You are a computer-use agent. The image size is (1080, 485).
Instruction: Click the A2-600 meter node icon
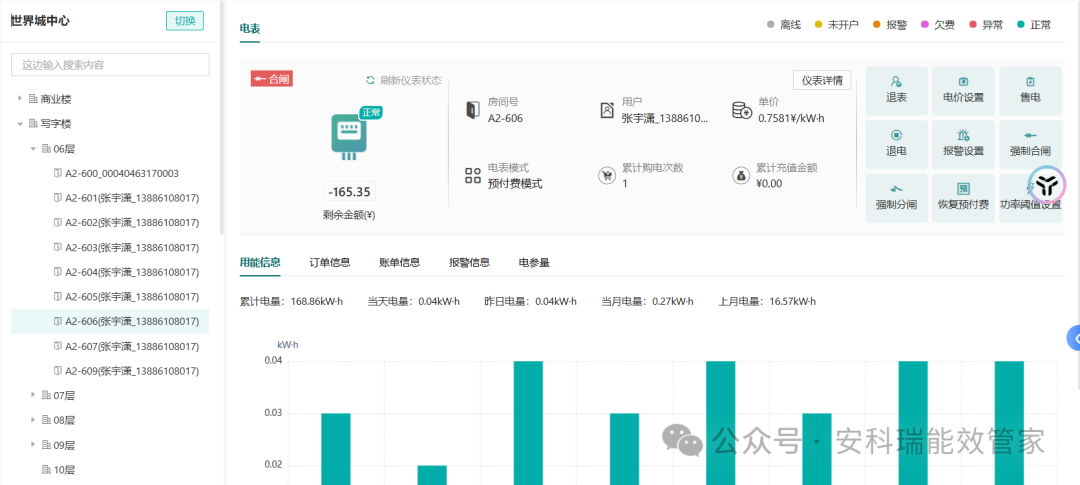(x=58, y=174)
